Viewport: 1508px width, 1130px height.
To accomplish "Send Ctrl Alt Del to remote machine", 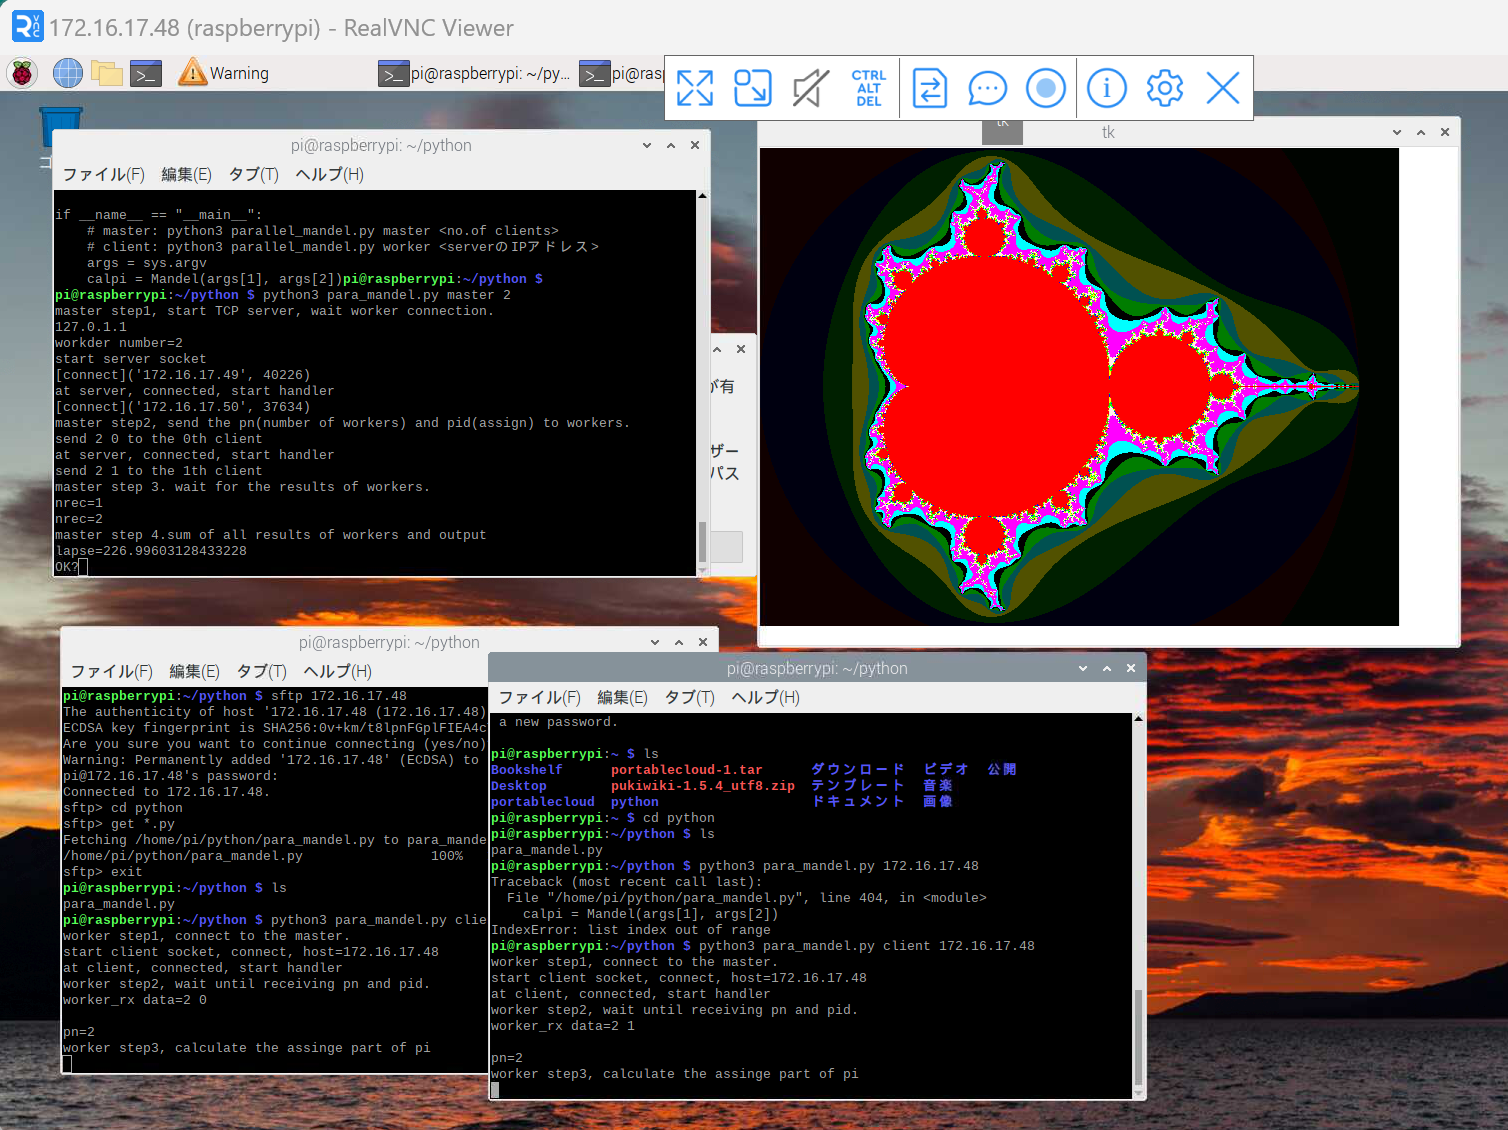I will pyautogui.click(x=868, y=88).
